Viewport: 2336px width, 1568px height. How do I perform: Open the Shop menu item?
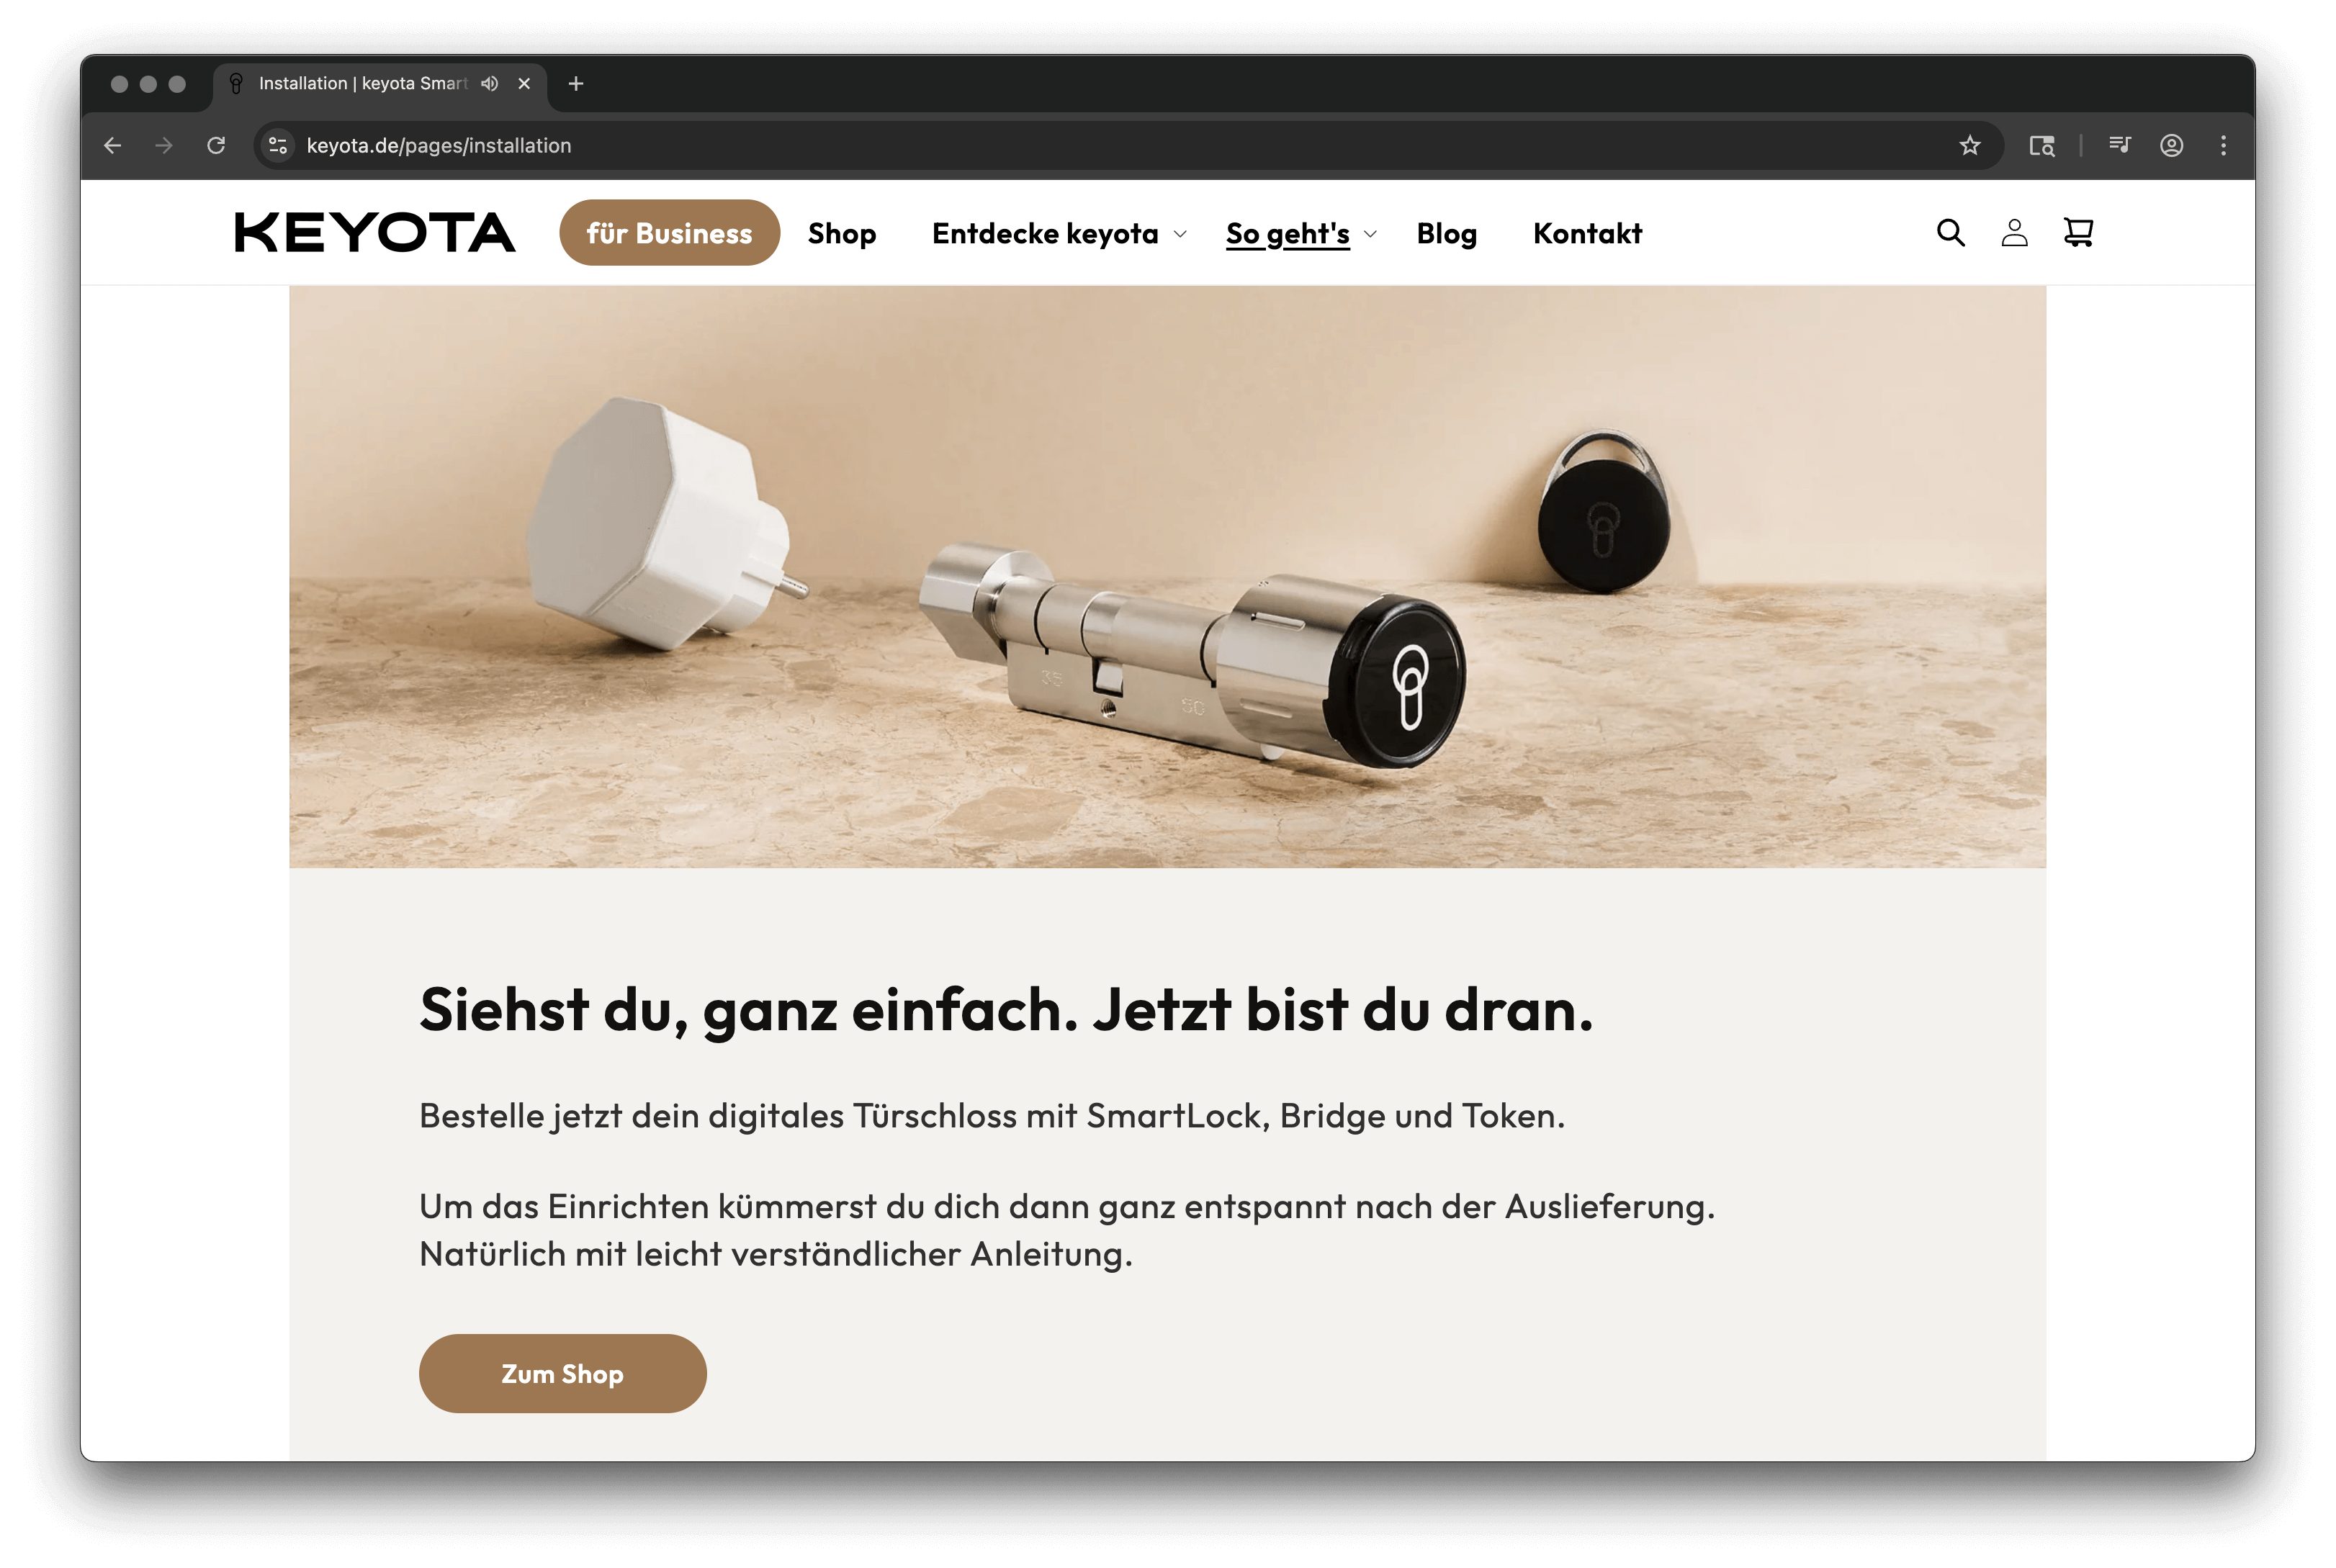coord(842,233)
